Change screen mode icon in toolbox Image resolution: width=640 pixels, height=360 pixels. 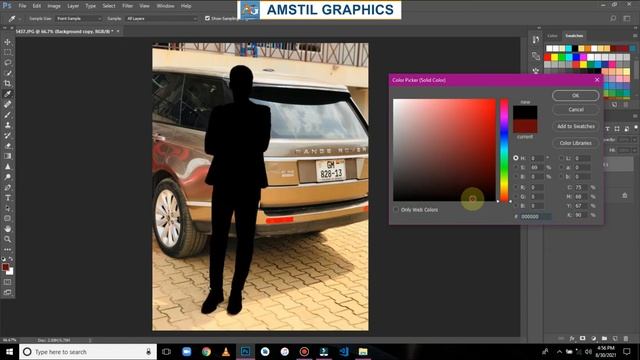pyautogui.click(x=7, y=292)
